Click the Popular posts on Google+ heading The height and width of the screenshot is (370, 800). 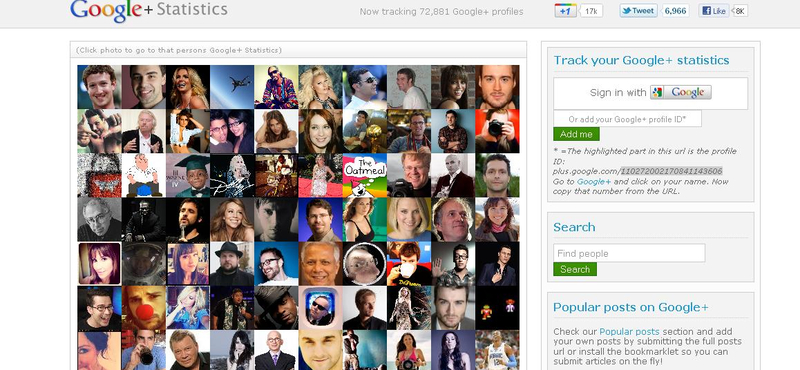pos(631,307)
